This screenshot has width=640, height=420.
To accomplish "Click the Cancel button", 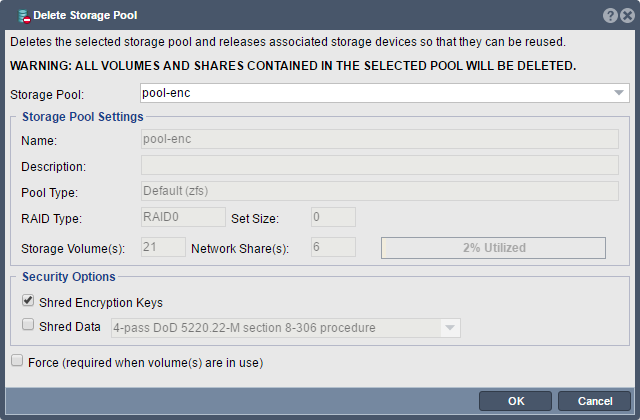I will point(594,401).
